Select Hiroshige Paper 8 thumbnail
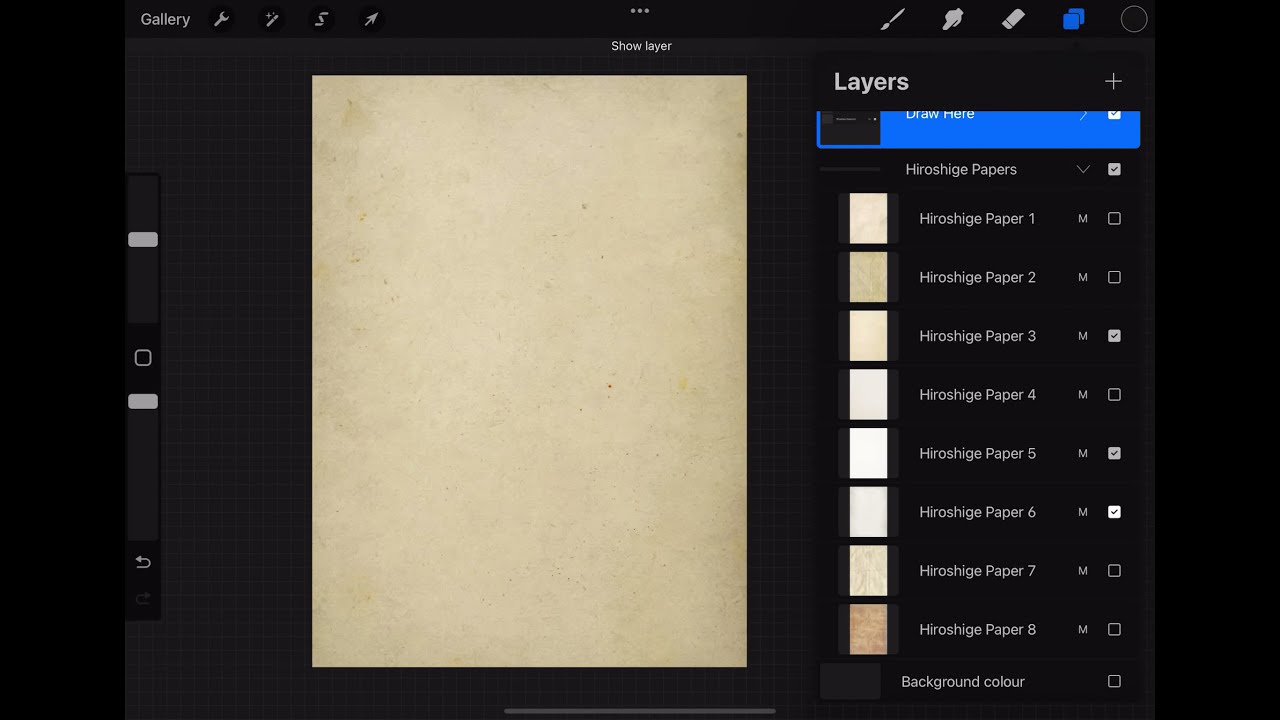The image size is (1280, 720). (868, 629)
